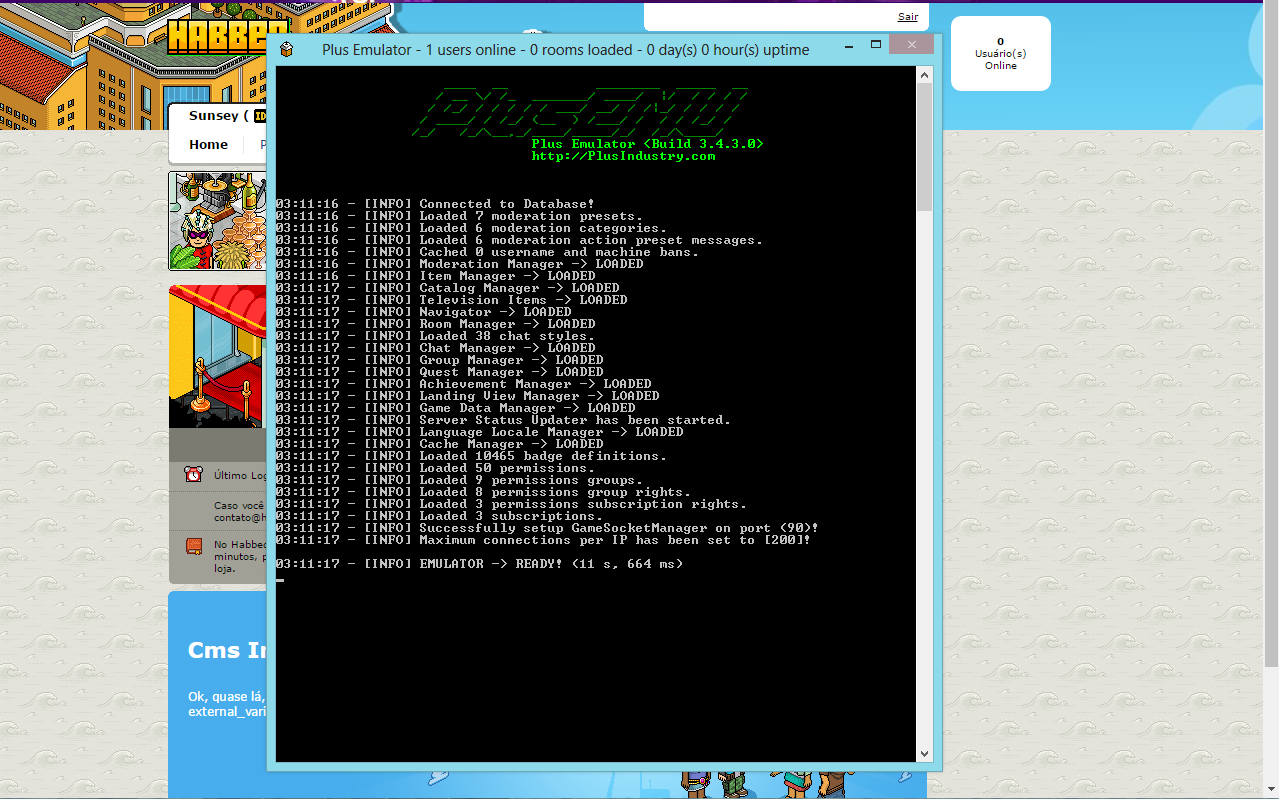
Task: Click the 'Último Log' text on the webpage
Action: 240,476
